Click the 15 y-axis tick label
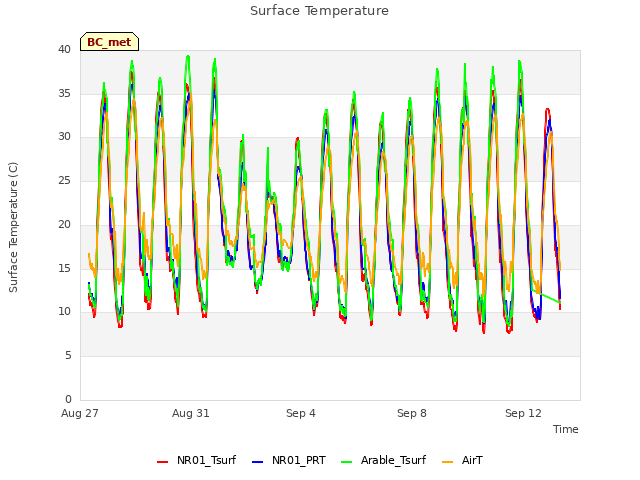The image size is (640, 480). 64,268
